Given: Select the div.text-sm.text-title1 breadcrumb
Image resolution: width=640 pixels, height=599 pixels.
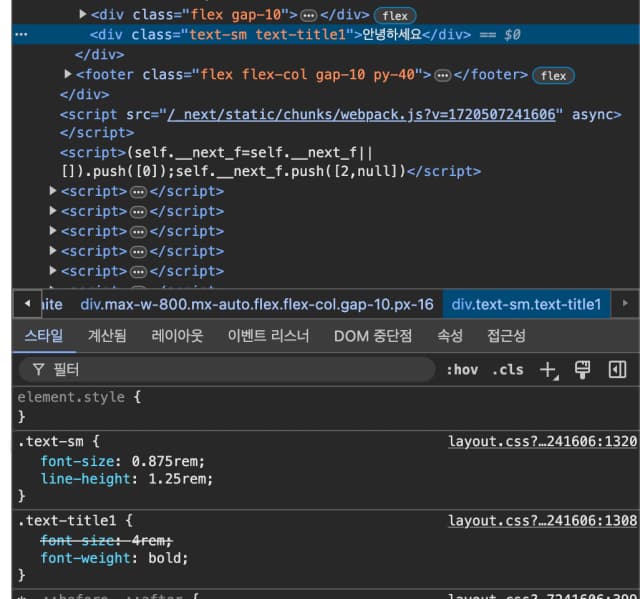Looking at the screenshot, I should coord(526,304).
